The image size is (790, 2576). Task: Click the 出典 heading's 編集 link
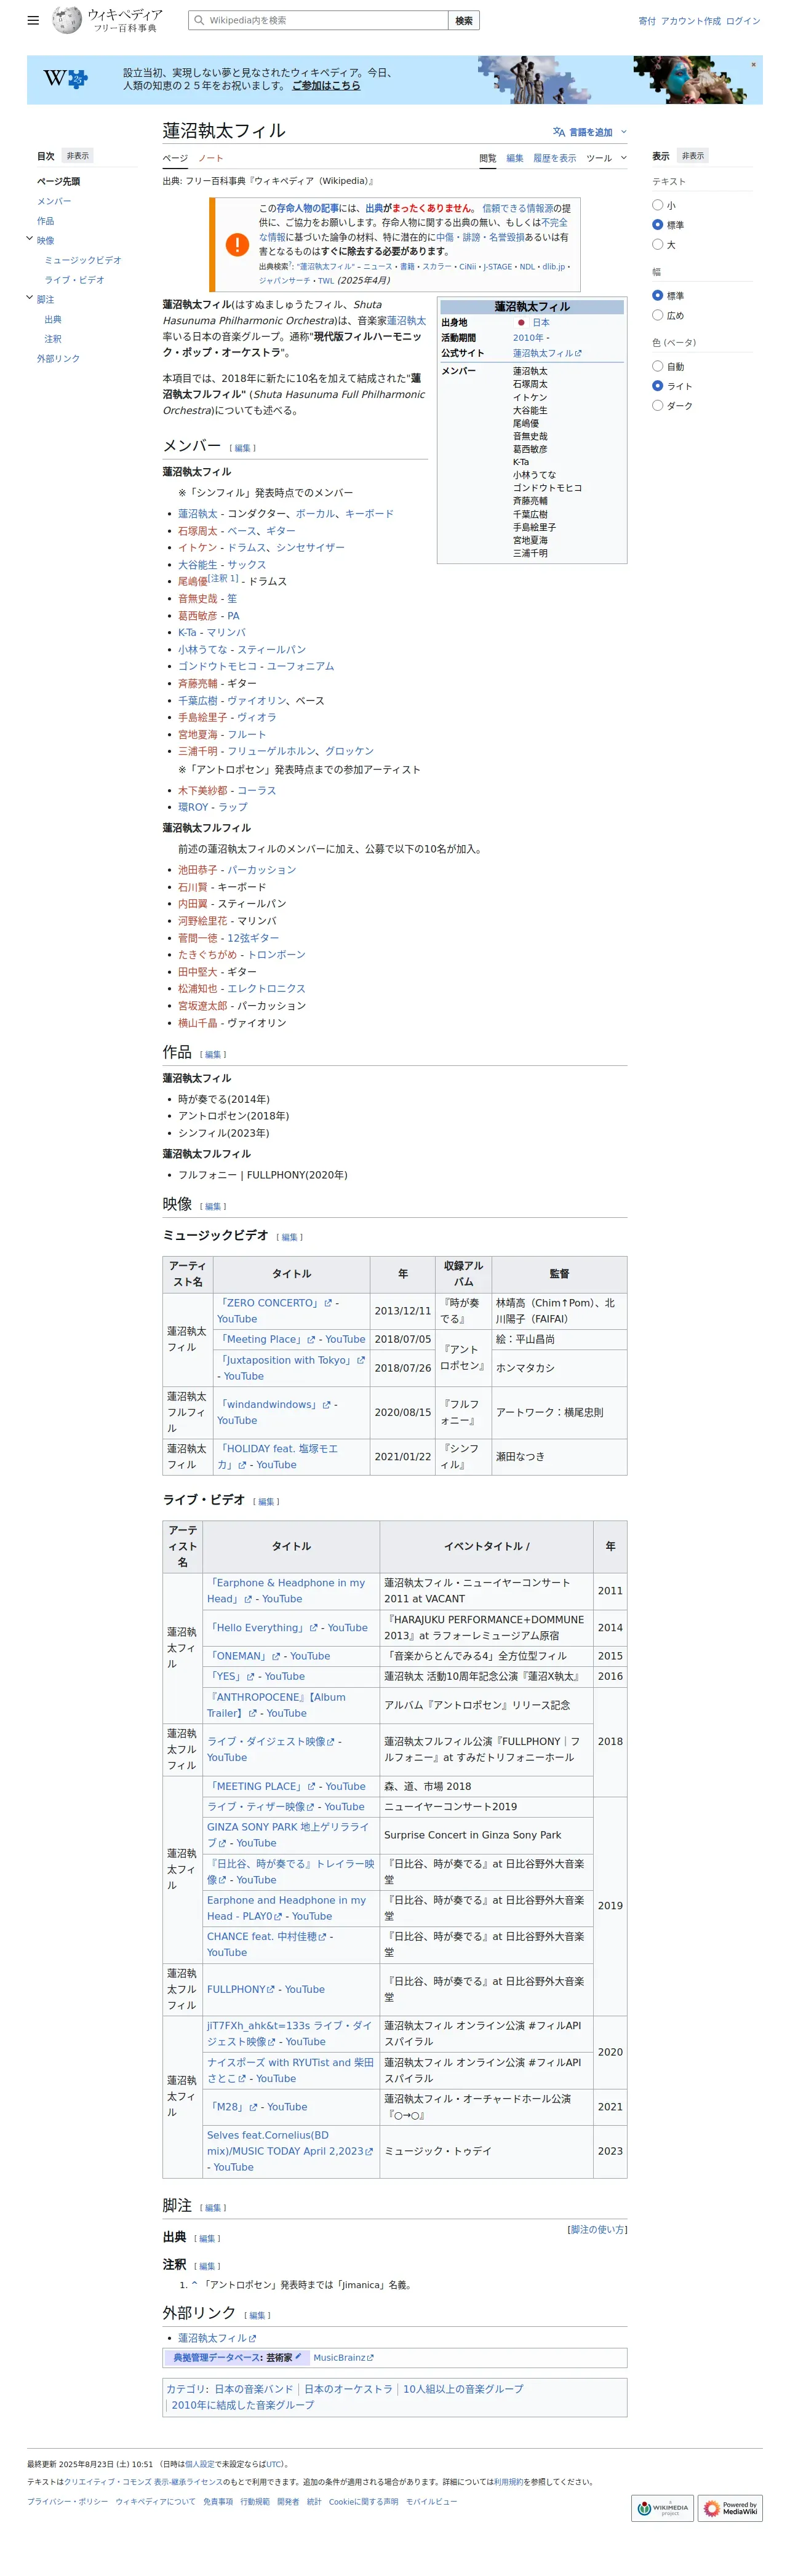207,2238
